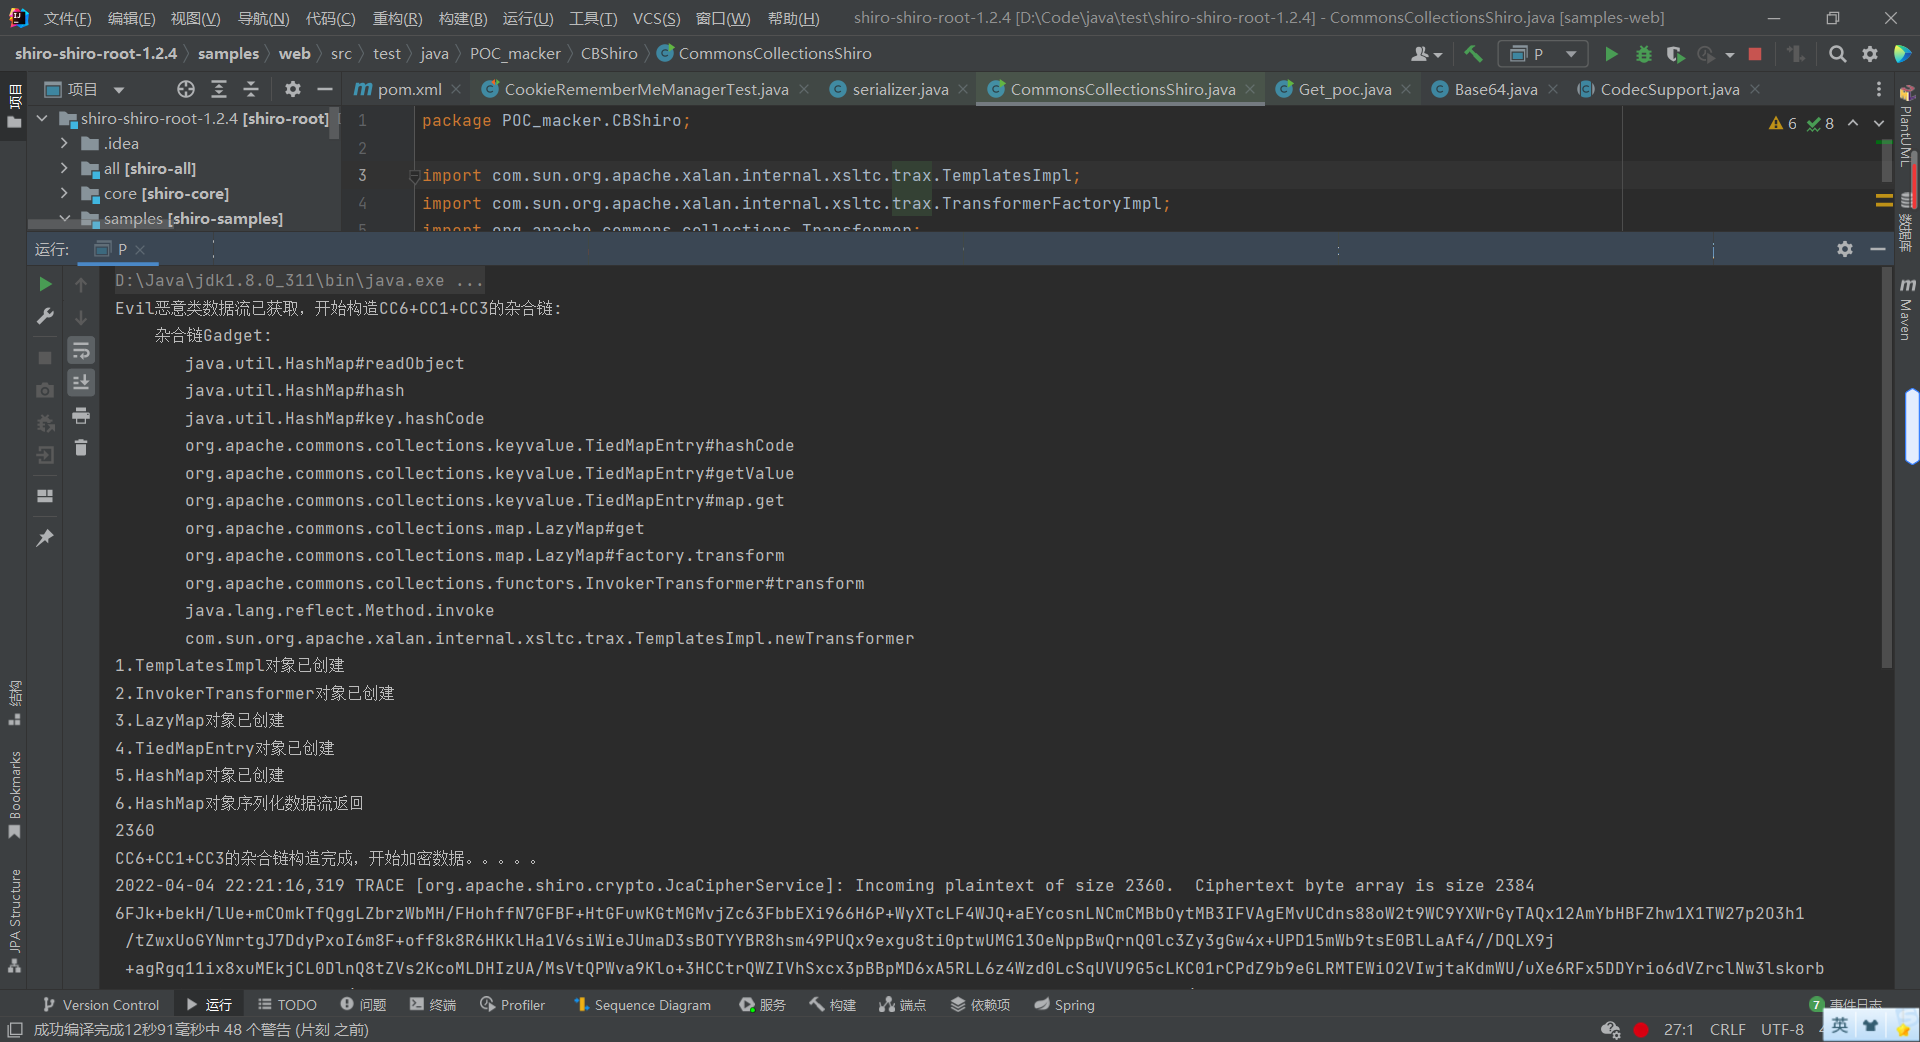
Task: Open TODO tool window
Action: coord(287,1005)
